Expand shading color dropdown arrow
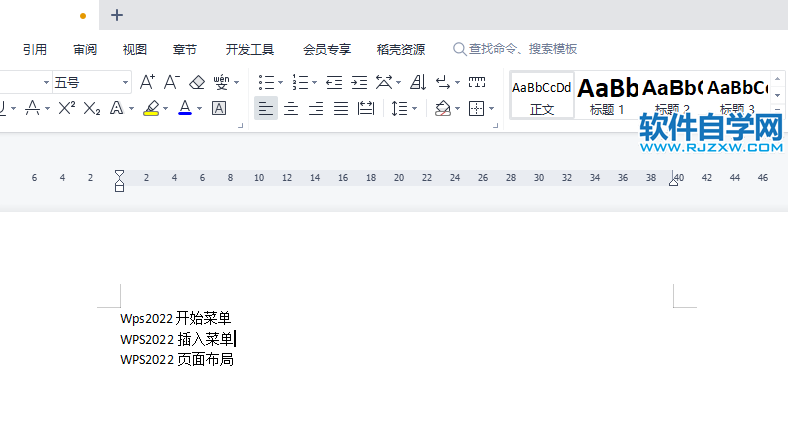 click(457, 108)
